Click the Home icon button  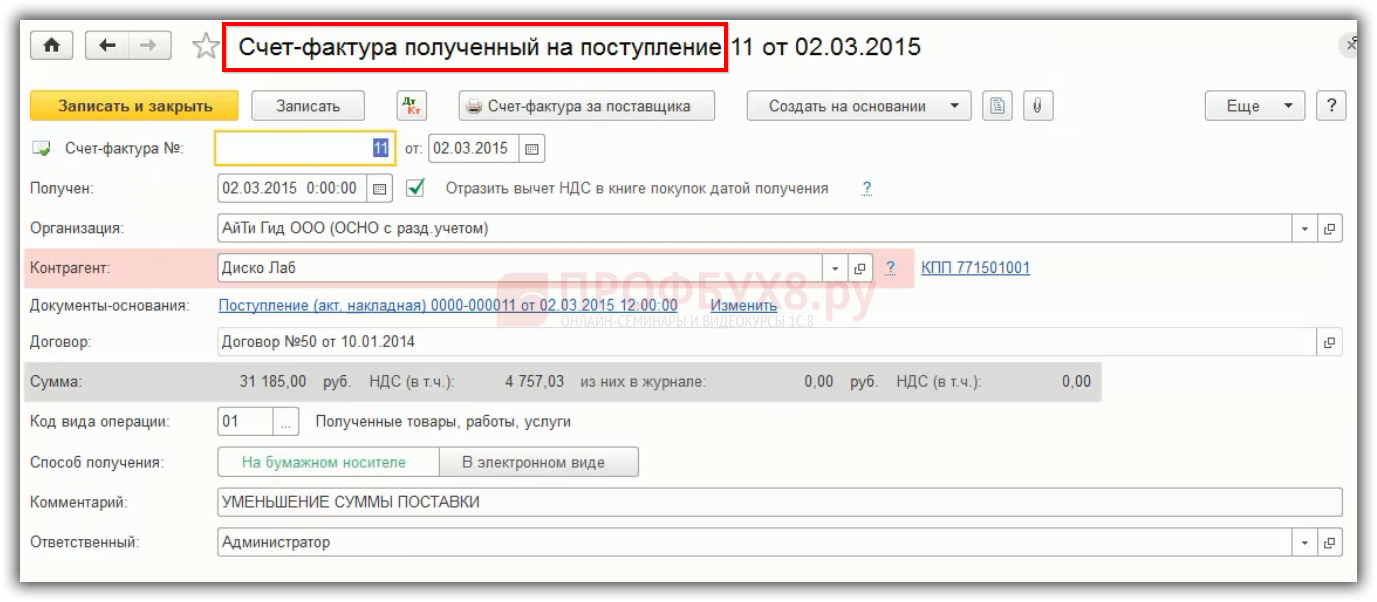[52, 46]
